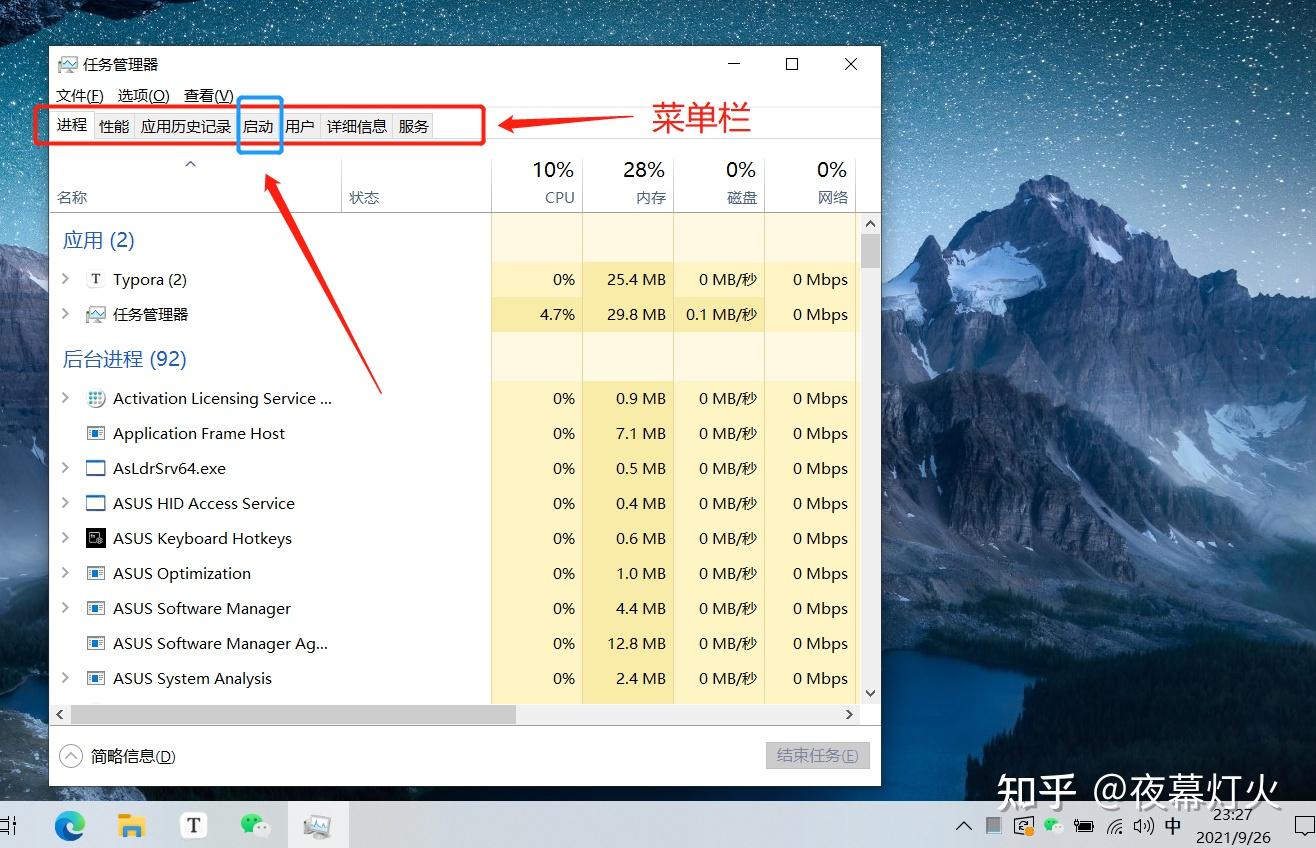Sort by the 网络 column header
The width and height of the screenshot is (1316, 848).
tap(810, 185)
